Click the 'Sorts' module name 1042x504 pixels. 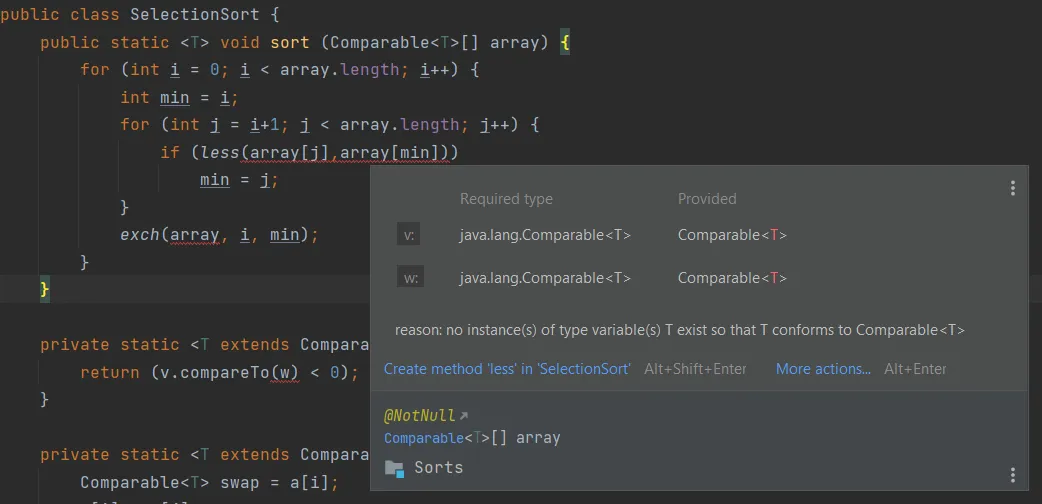[x=439, y=467]
